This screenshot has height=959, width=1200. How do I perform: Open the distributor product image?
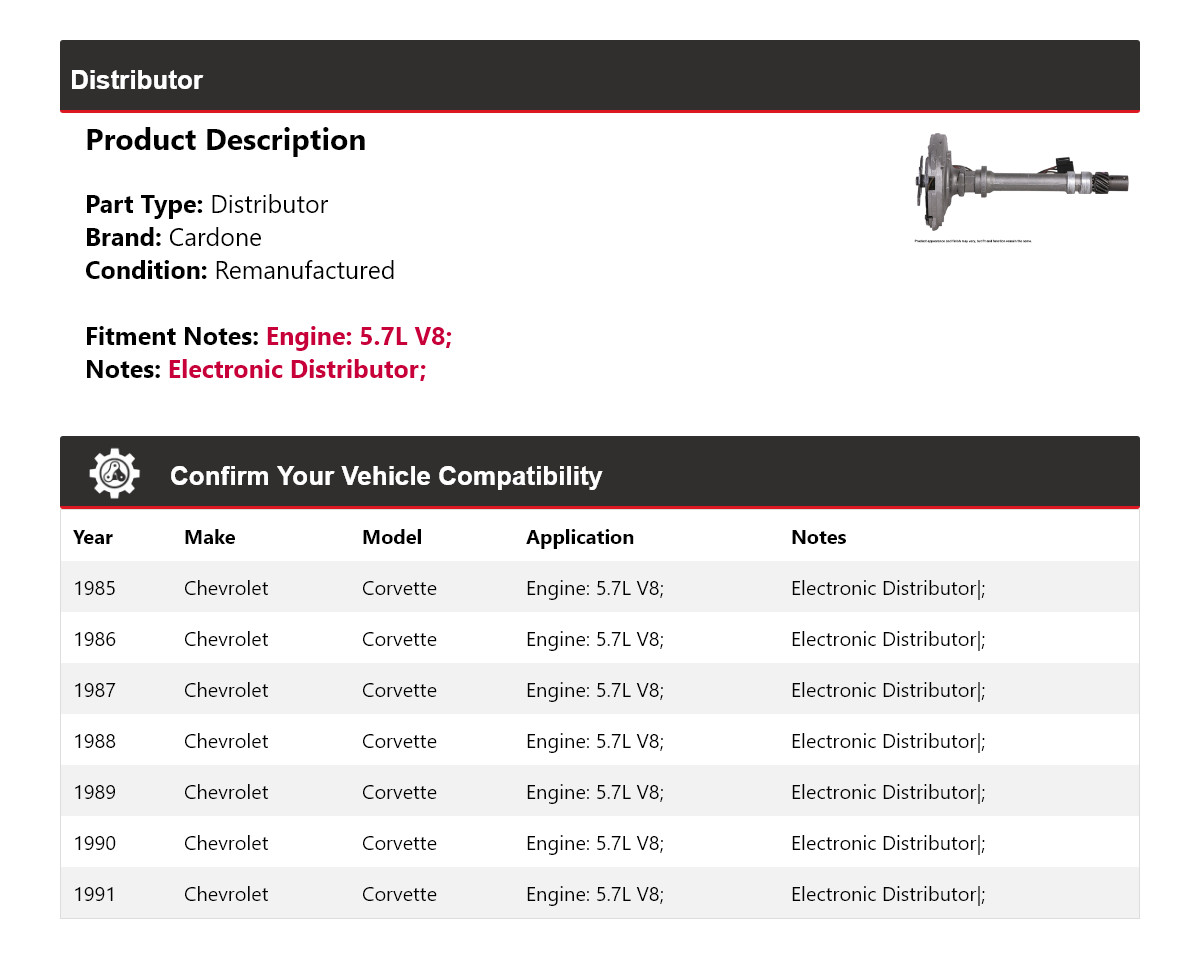click(1021, 186)
